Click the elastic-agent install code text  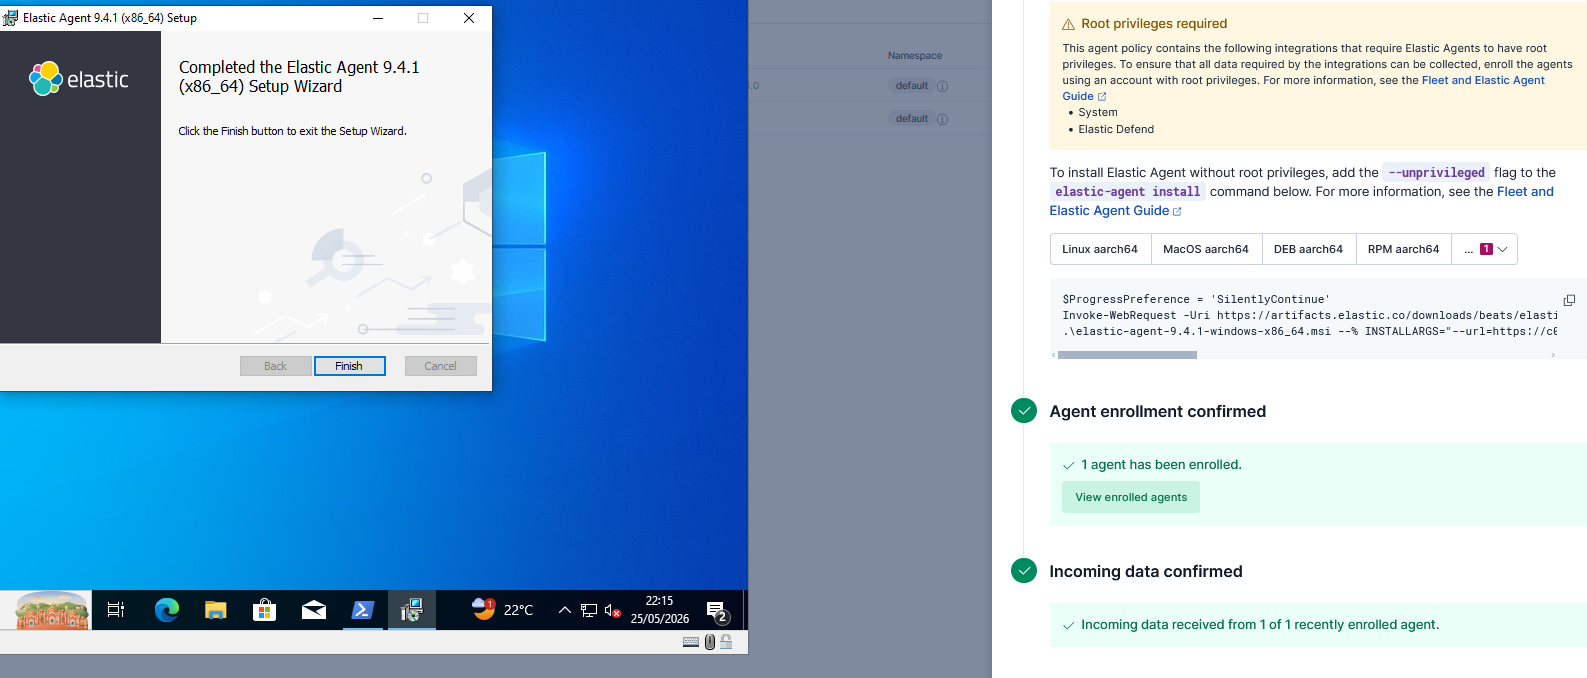1127,191
